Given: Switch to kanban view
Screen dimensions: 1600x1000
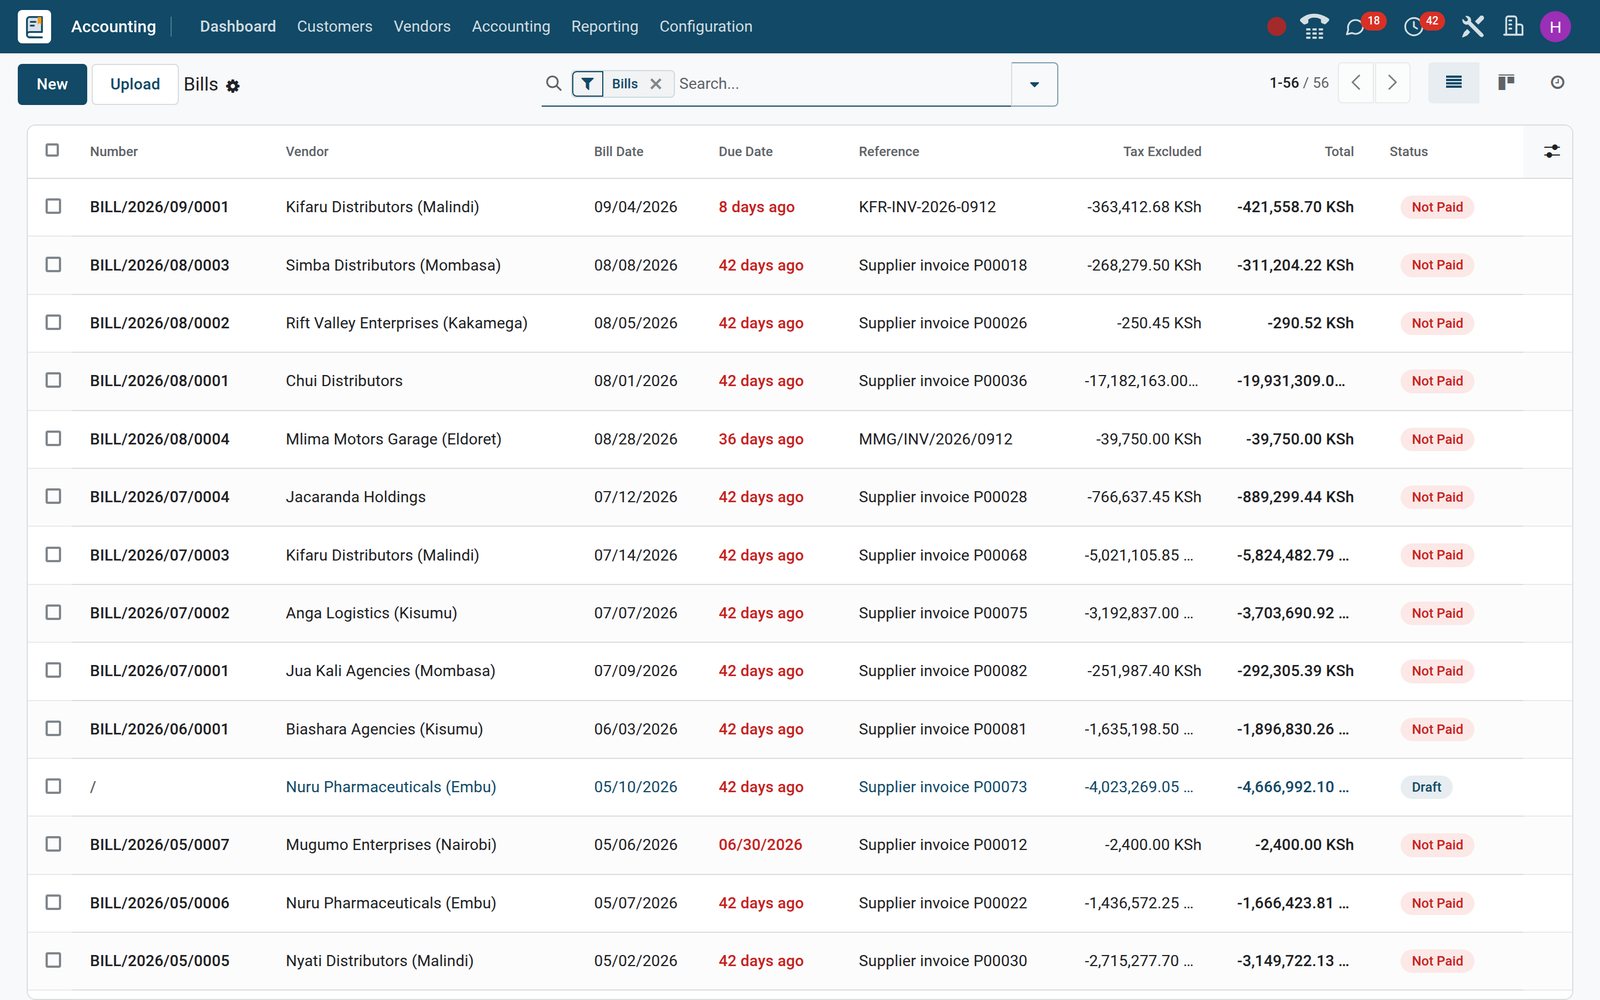Looking at the screenshot, I should pos(1506,83).
